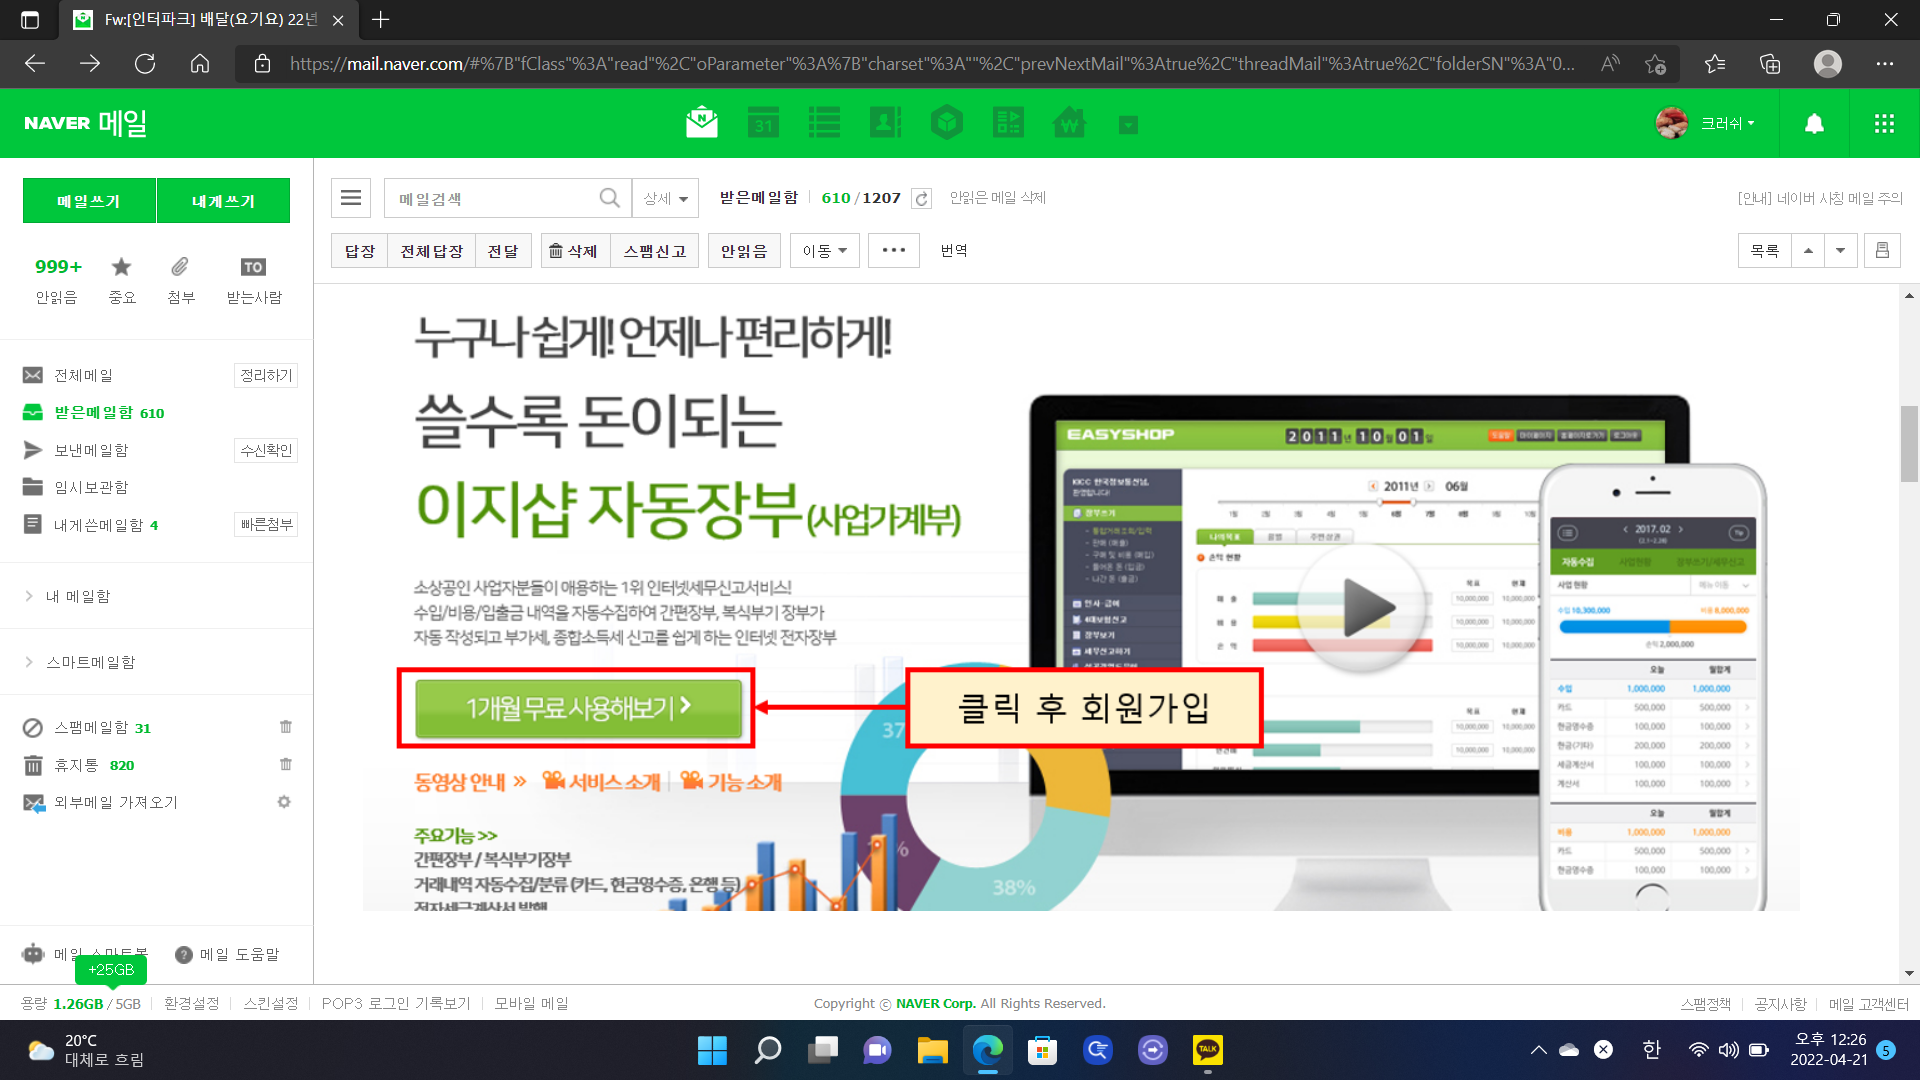Click 1개월 무료 사용해보기 button
1920x1080 pixels.
pos(579,708)
